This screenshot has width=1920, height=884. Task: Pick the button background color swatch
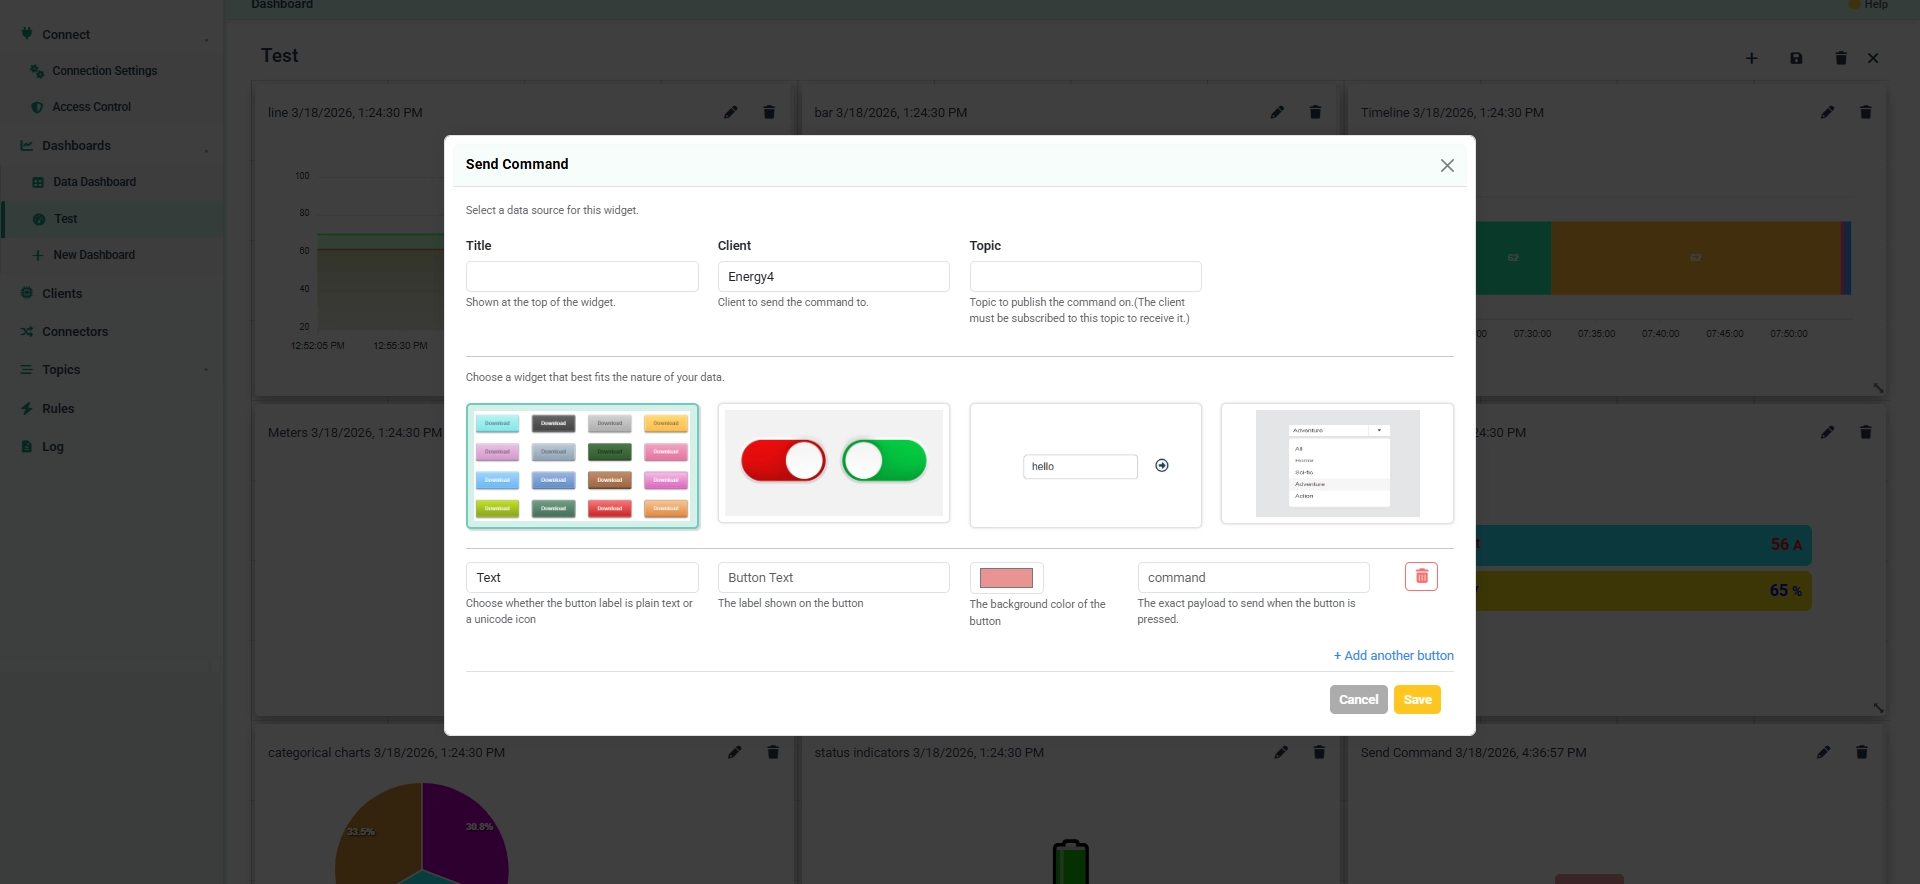[x=1006, y=578]
